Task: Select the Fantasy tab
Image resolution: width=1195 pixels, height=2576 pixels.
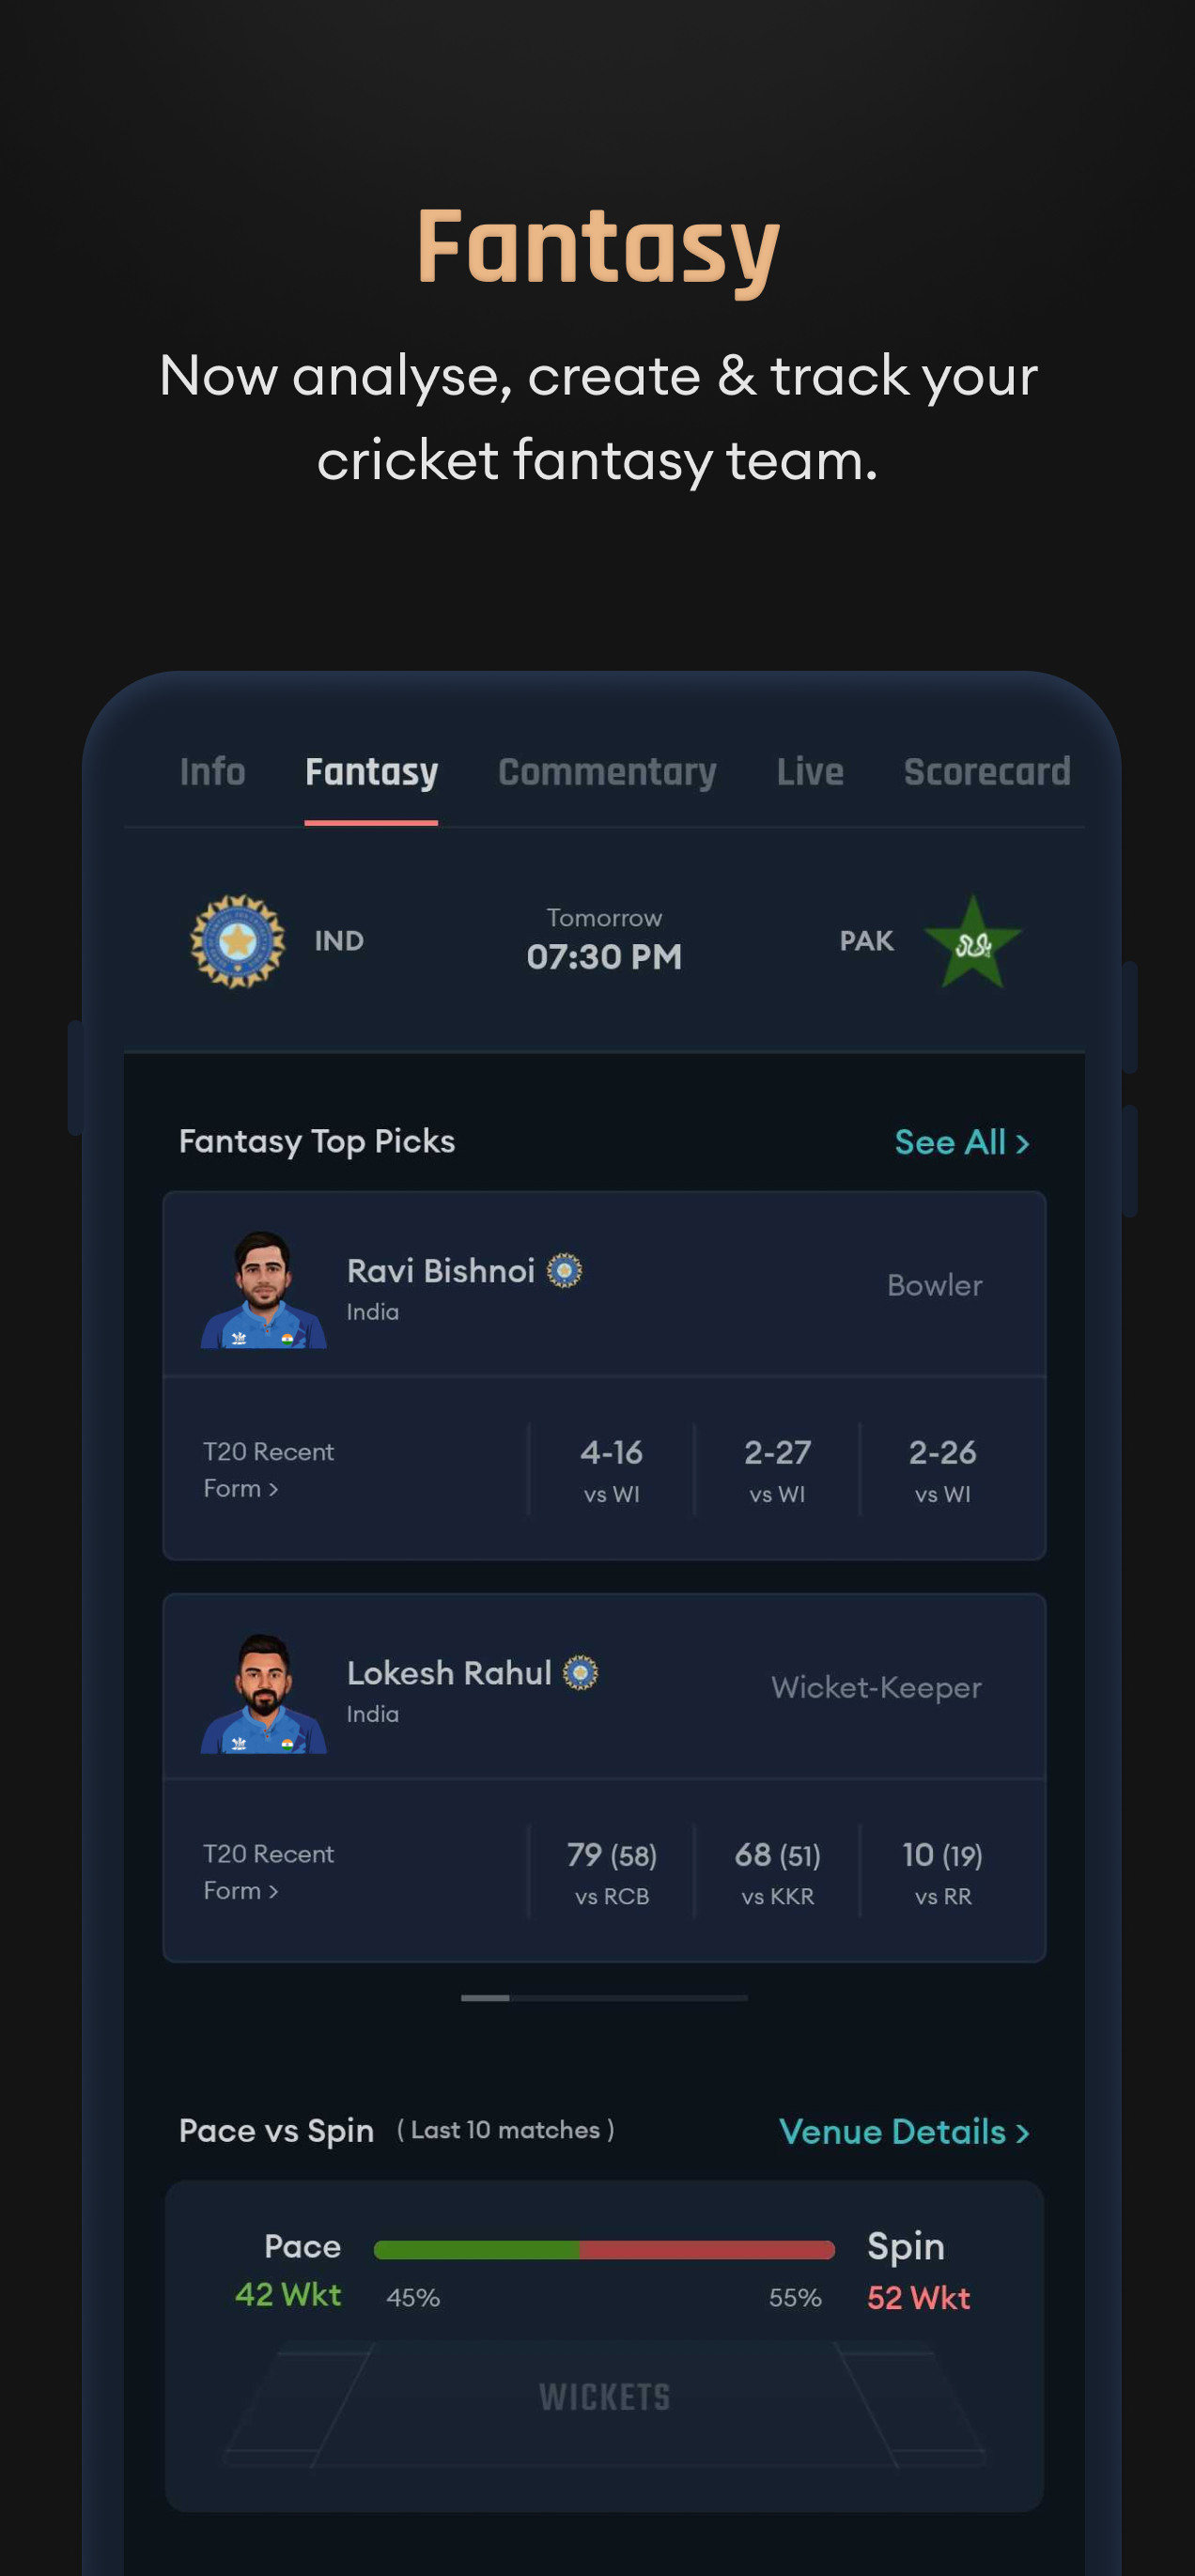Action: pos(371,773)
